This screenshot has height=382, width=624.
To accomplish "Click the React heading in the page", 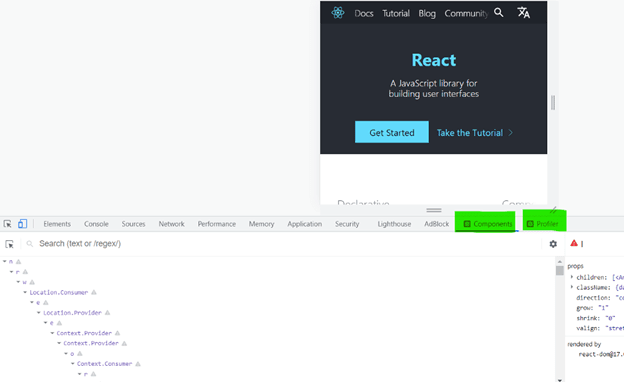I will tap(434, 60).
